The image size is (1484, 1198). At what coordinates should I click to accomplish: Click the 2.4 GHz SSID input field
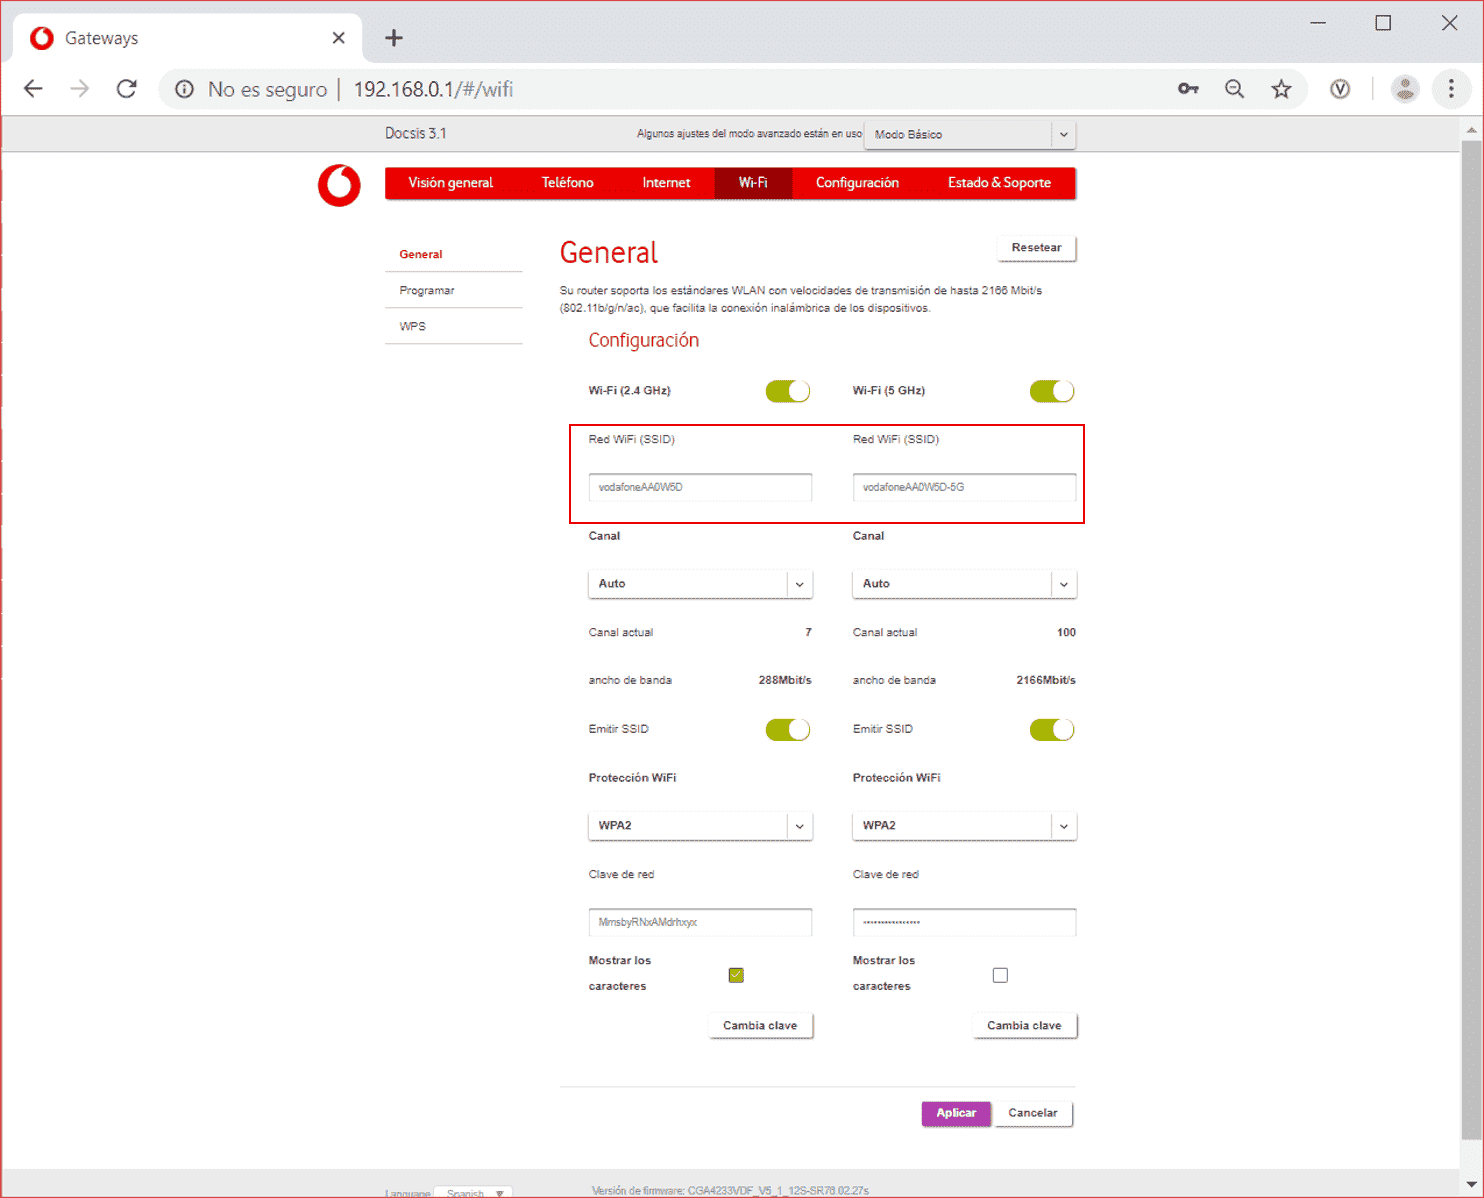click(x=700, y=487)
